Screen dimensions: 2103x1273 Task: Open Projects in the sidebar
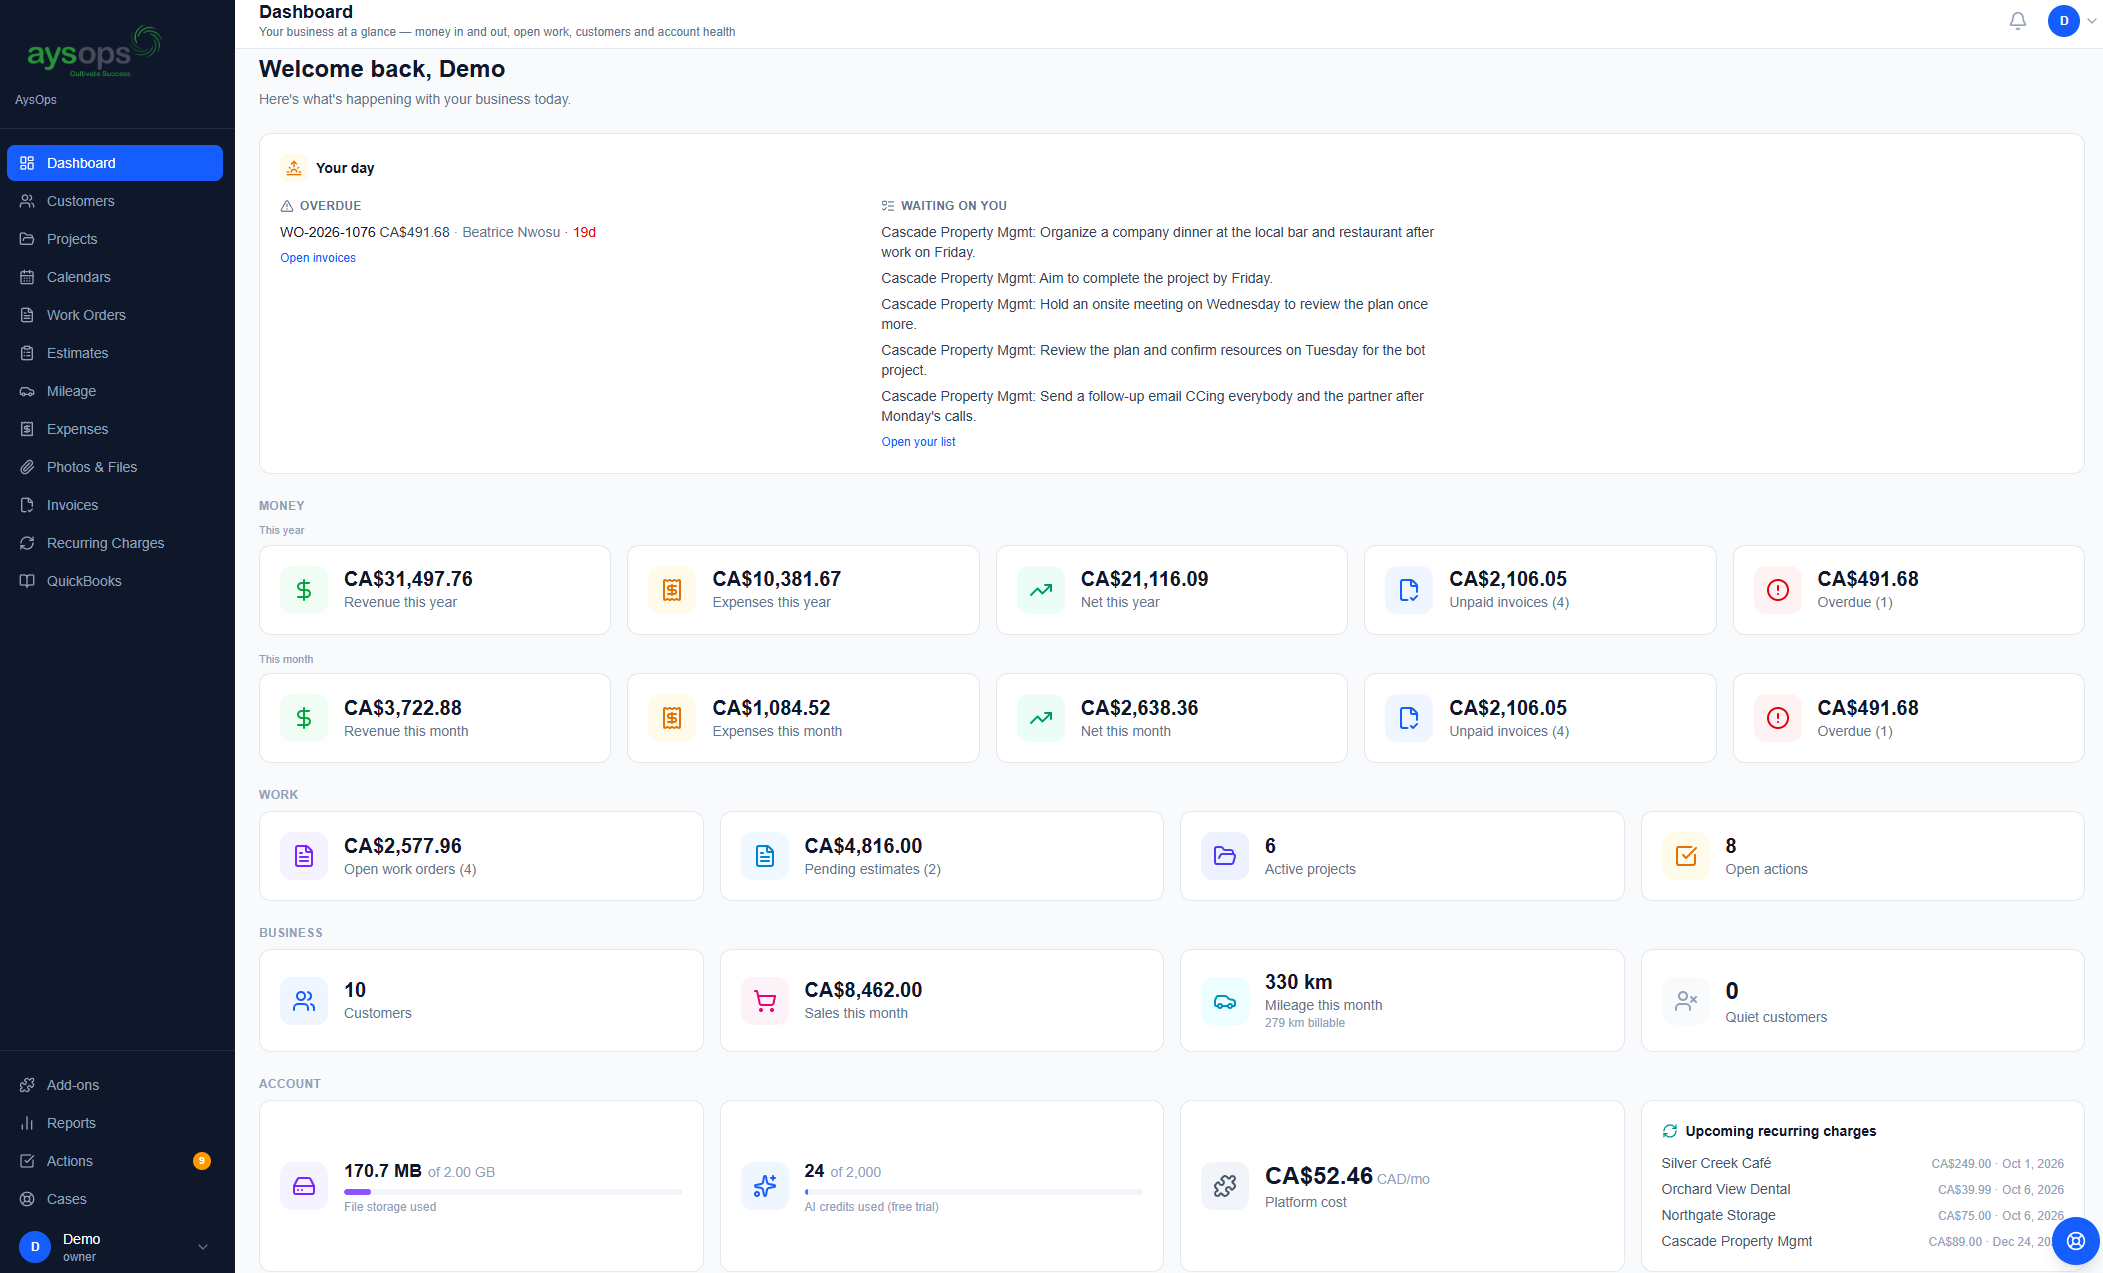[x=115, y=239]
